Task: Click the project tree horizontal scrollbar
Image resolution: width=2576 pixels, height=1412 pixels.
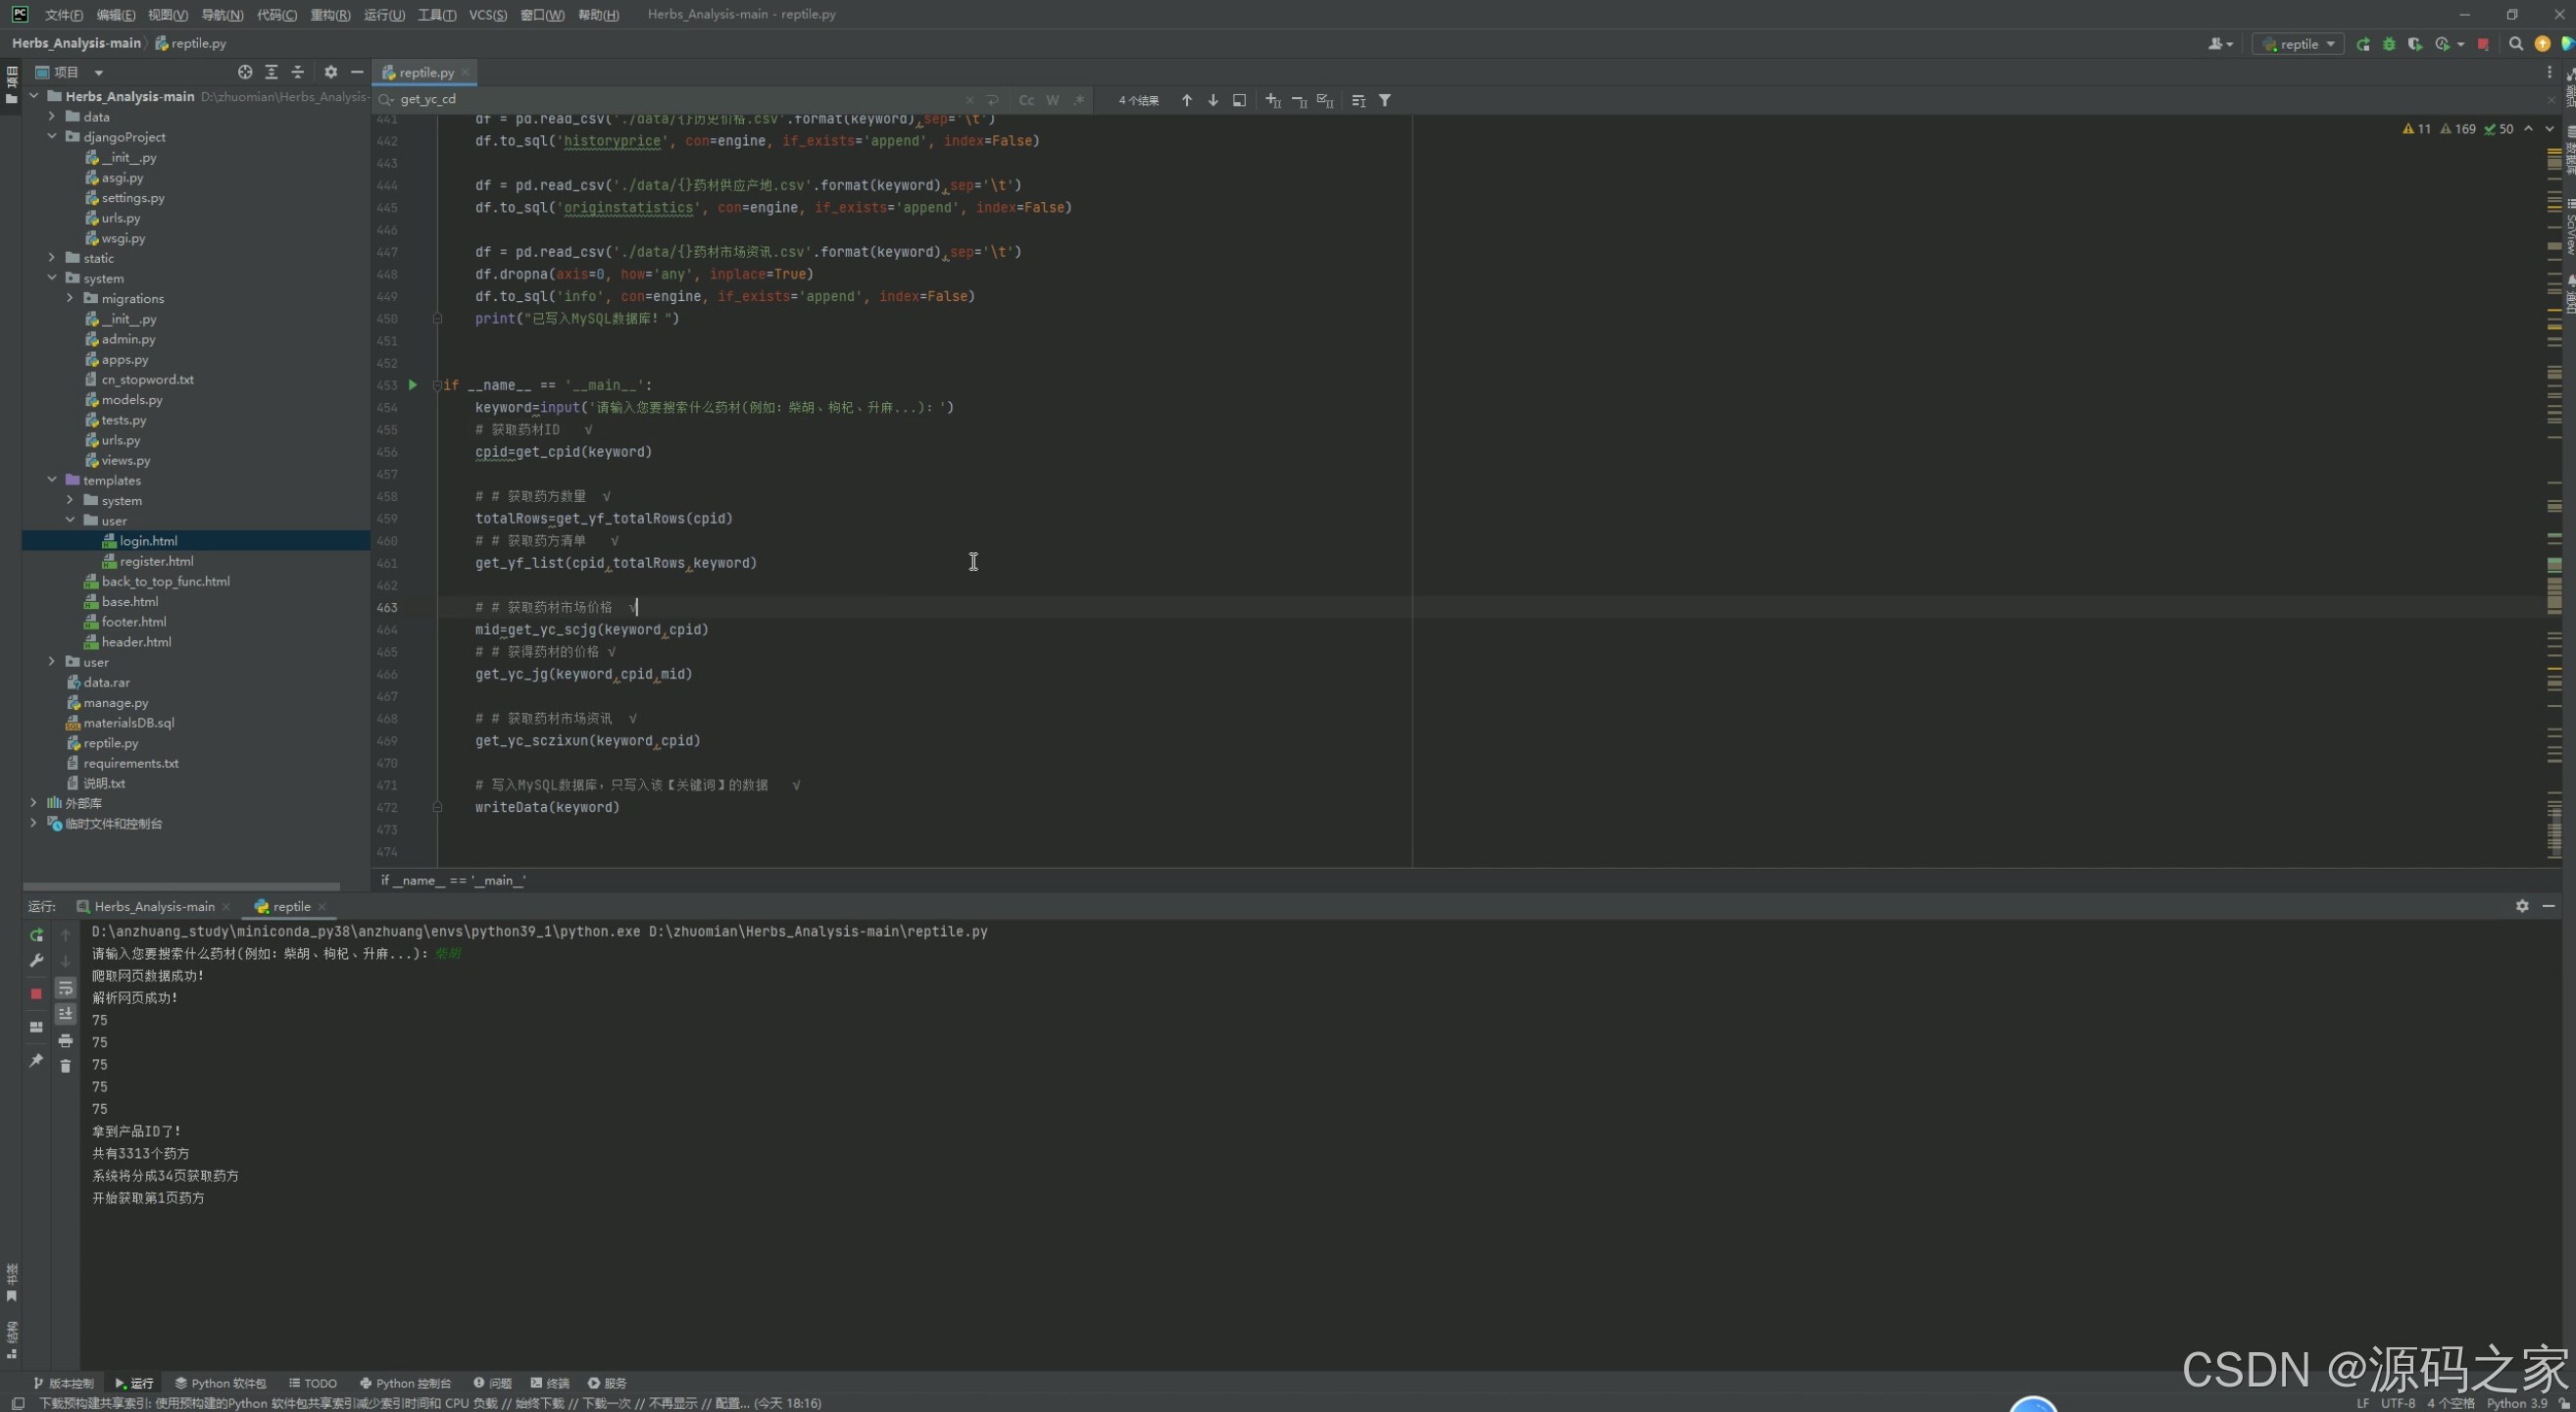Action: (181, 886)
